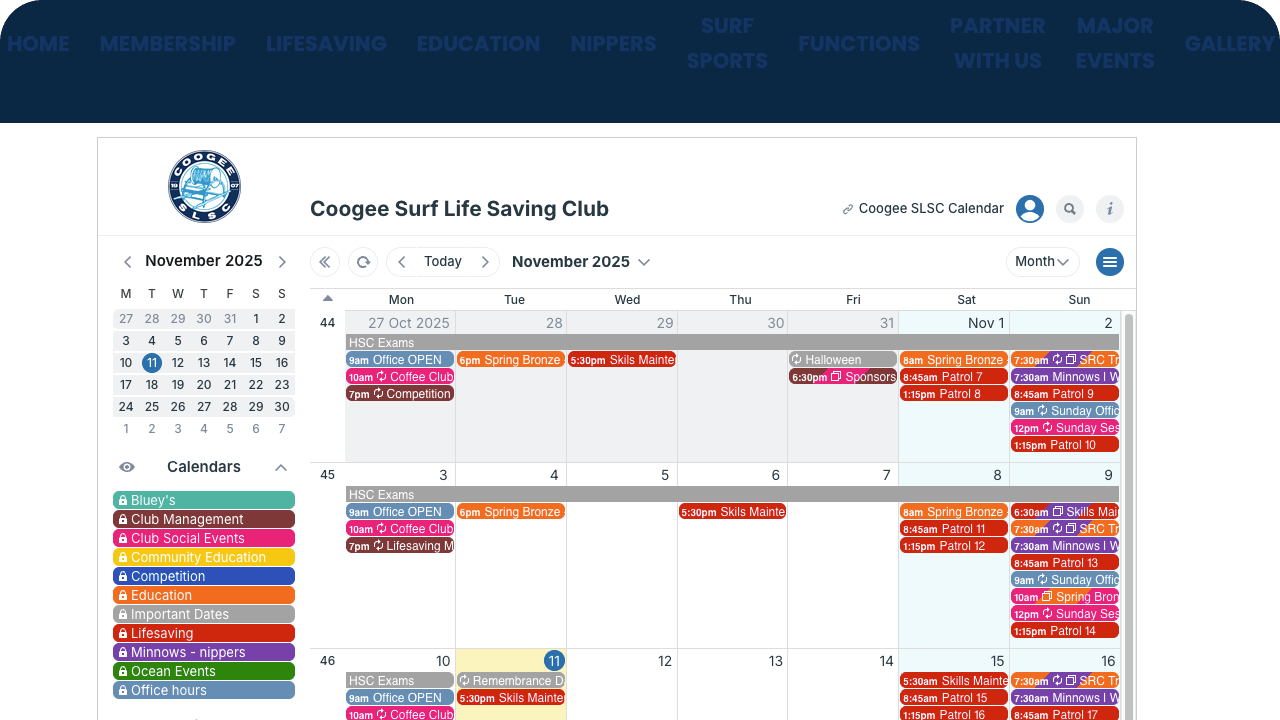Toggle the Bluey's calendar filter

[204, 500]
